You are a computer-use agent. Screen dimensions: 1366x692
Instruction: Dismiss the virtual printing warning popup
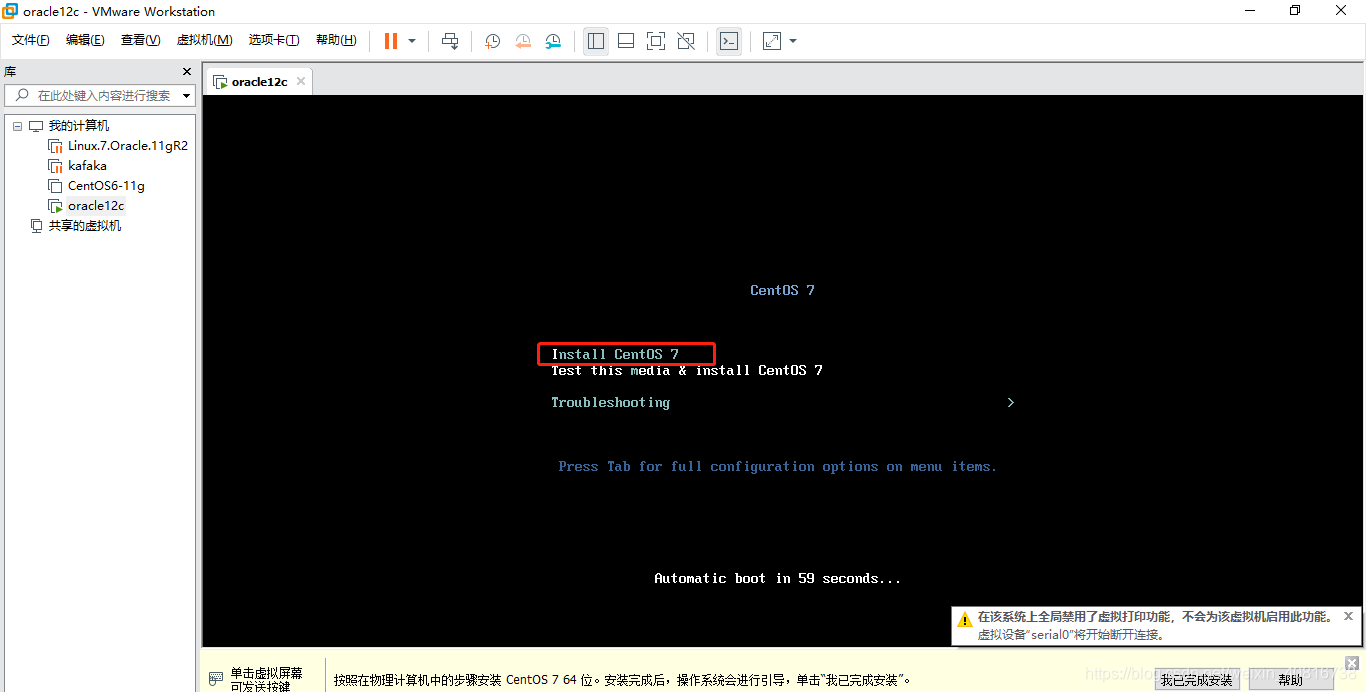(x=1348, y=616)
